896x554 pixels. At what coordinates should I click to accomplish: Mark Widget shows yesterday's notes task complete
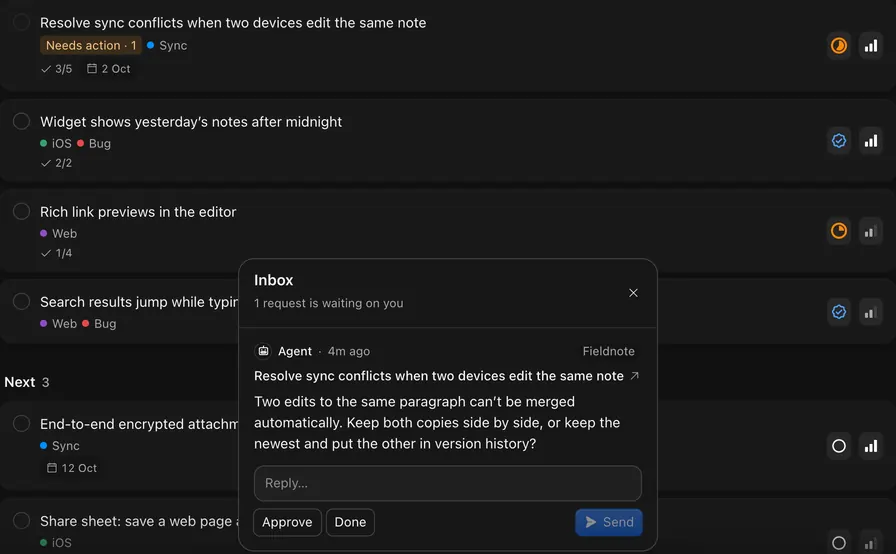(21, 121)
